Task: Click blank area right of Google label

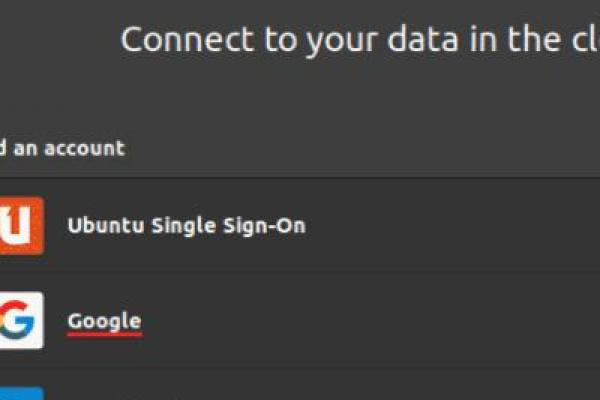Action: click(x=400, y=321)
